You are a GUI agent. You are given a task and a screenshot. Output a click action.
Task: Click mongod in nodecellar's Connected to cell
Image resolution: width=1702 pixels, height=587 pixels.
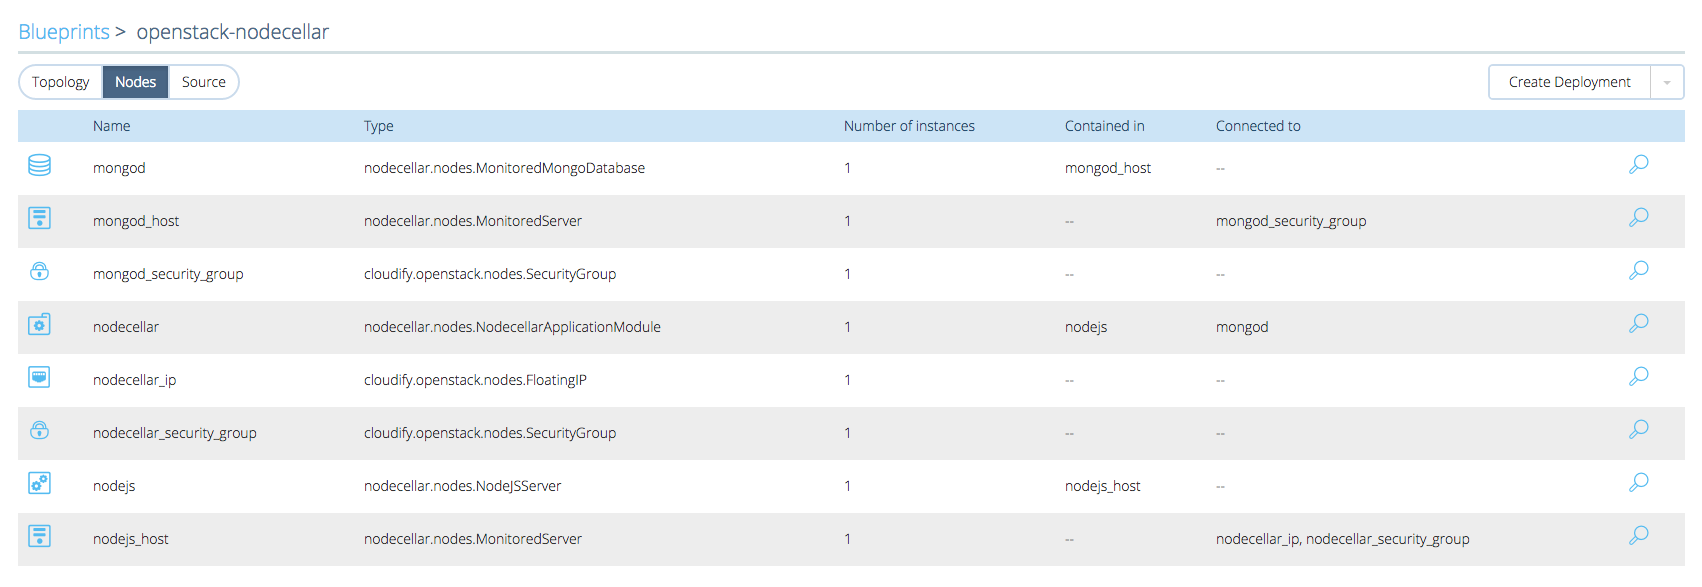1242,327
